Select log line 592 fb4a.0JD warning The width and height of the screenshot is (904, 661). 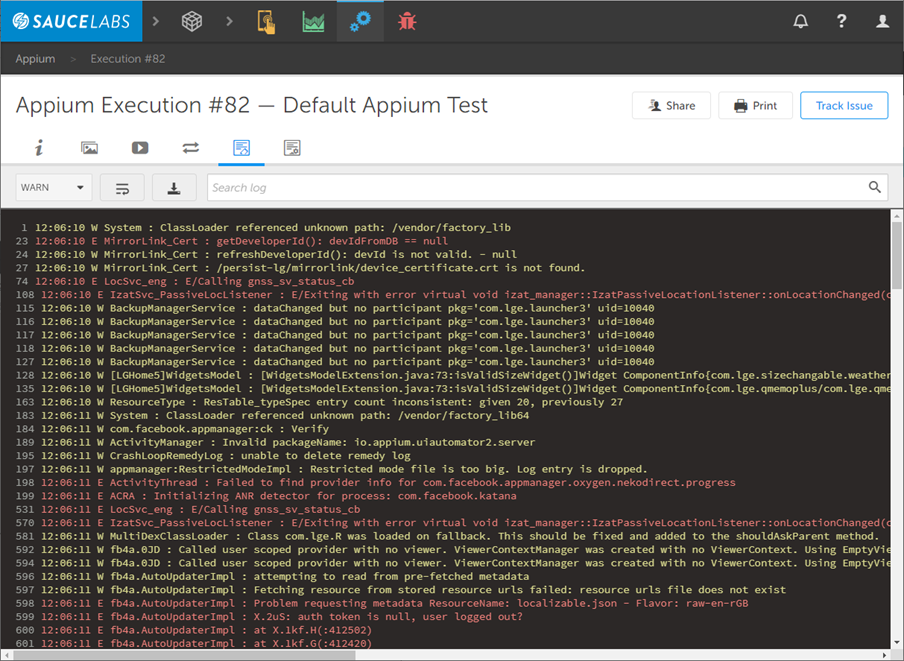pos(453,549)
